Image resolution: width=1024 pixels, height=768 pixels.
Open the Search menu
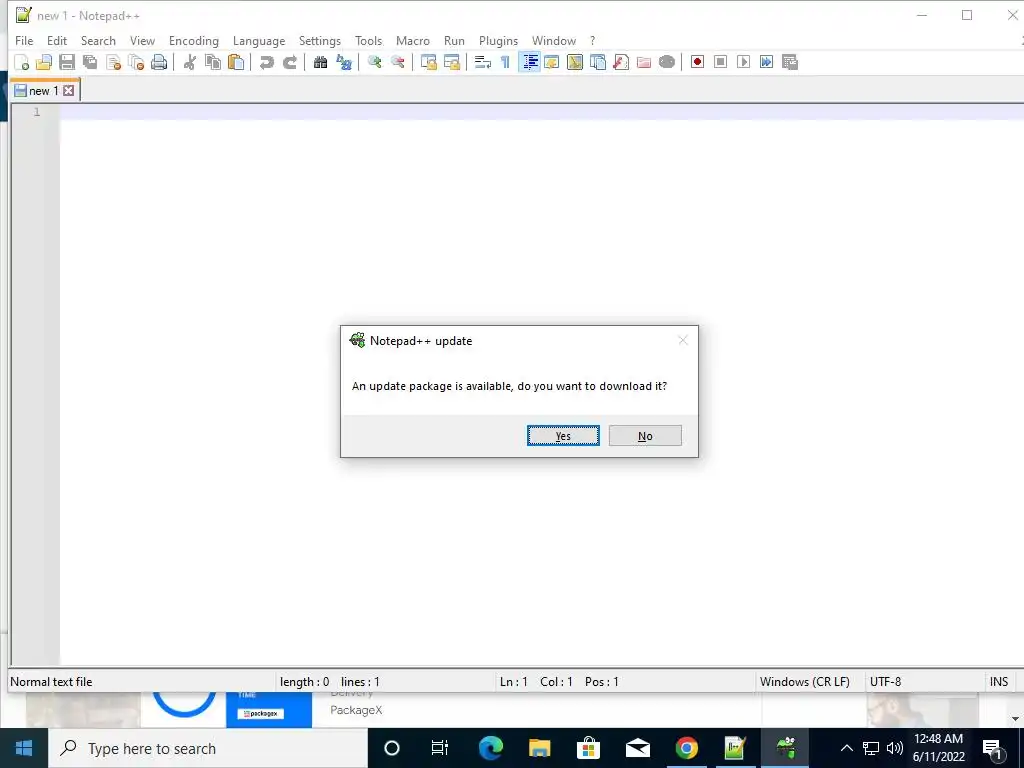click(98, 40)
